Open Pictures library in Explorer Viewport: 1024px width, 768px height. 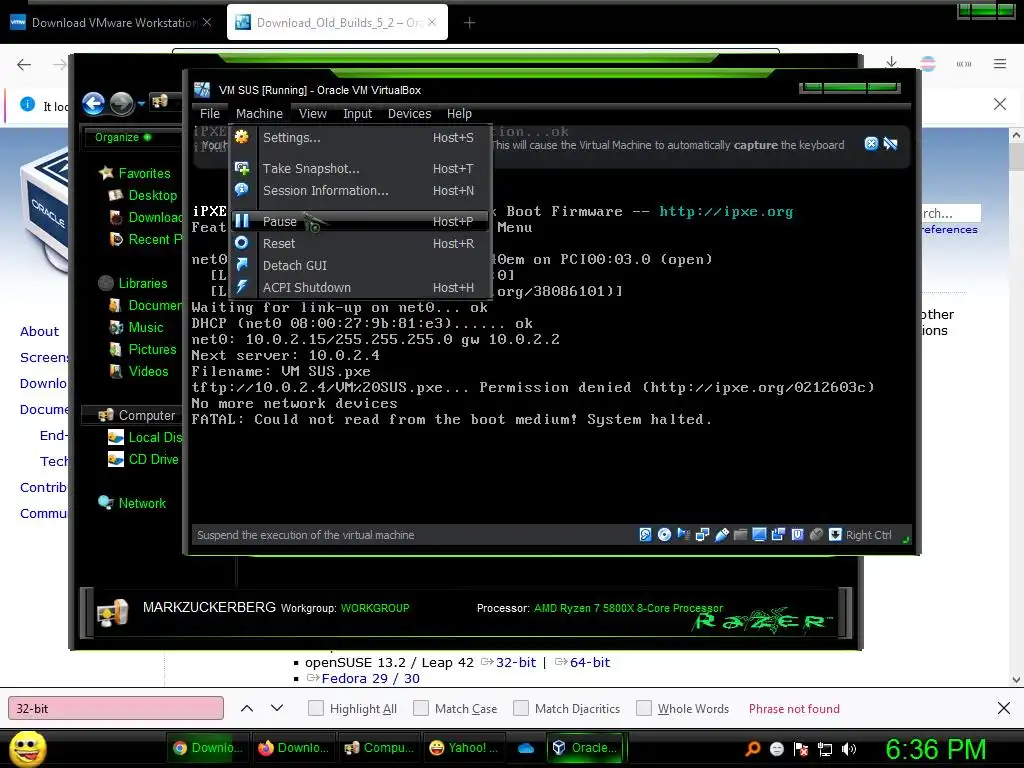tap(152, 349)
